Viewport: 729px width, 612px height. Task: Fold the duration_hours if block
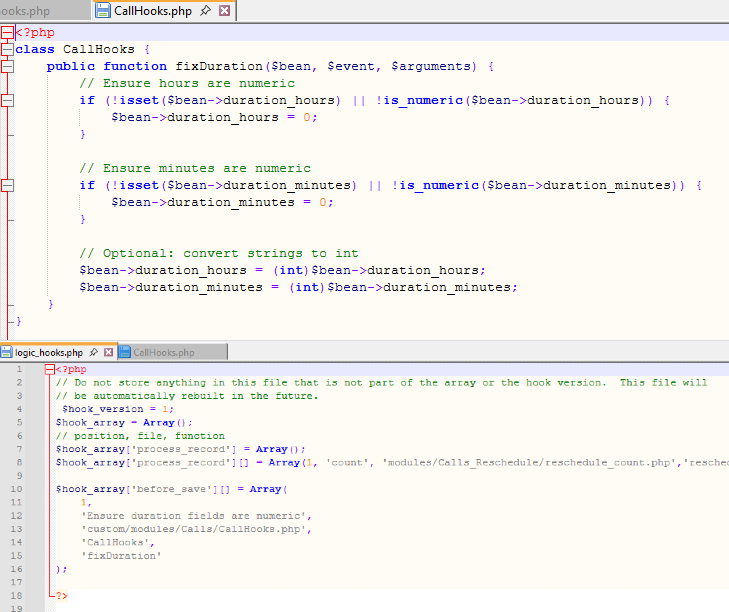point(7,100)
